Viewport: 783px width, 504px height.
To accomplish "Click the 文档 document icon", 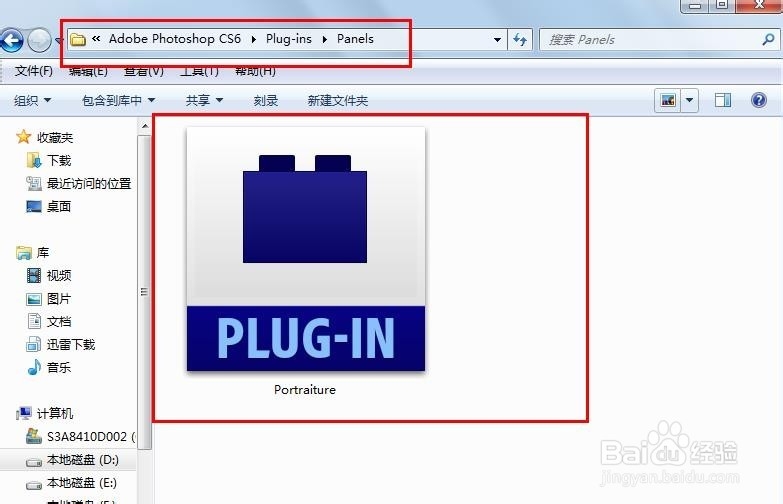I will tap(34, 321).
